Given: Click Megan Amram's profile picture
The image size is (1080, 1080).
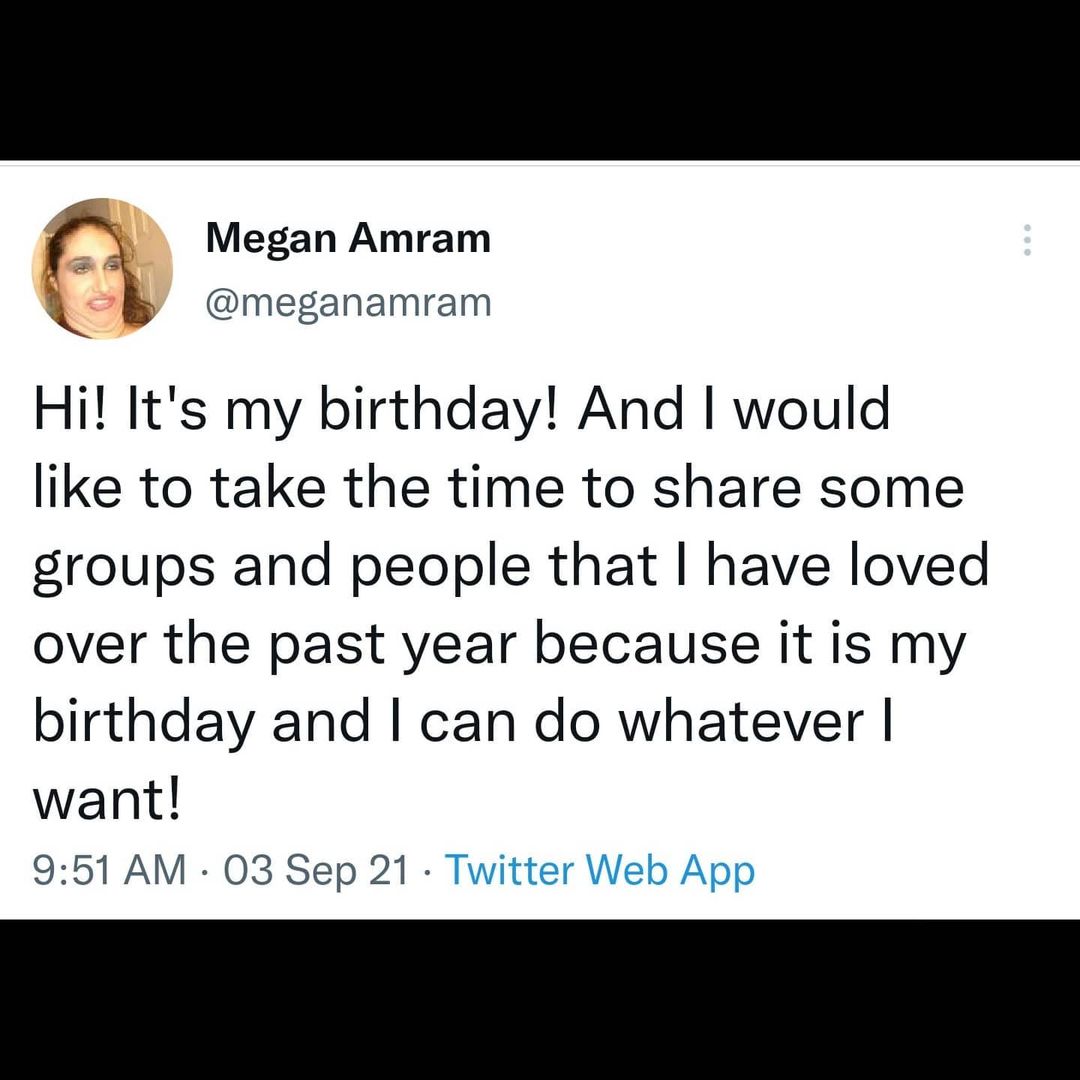Looking at the screenshot, I should [x=102, y=268].
